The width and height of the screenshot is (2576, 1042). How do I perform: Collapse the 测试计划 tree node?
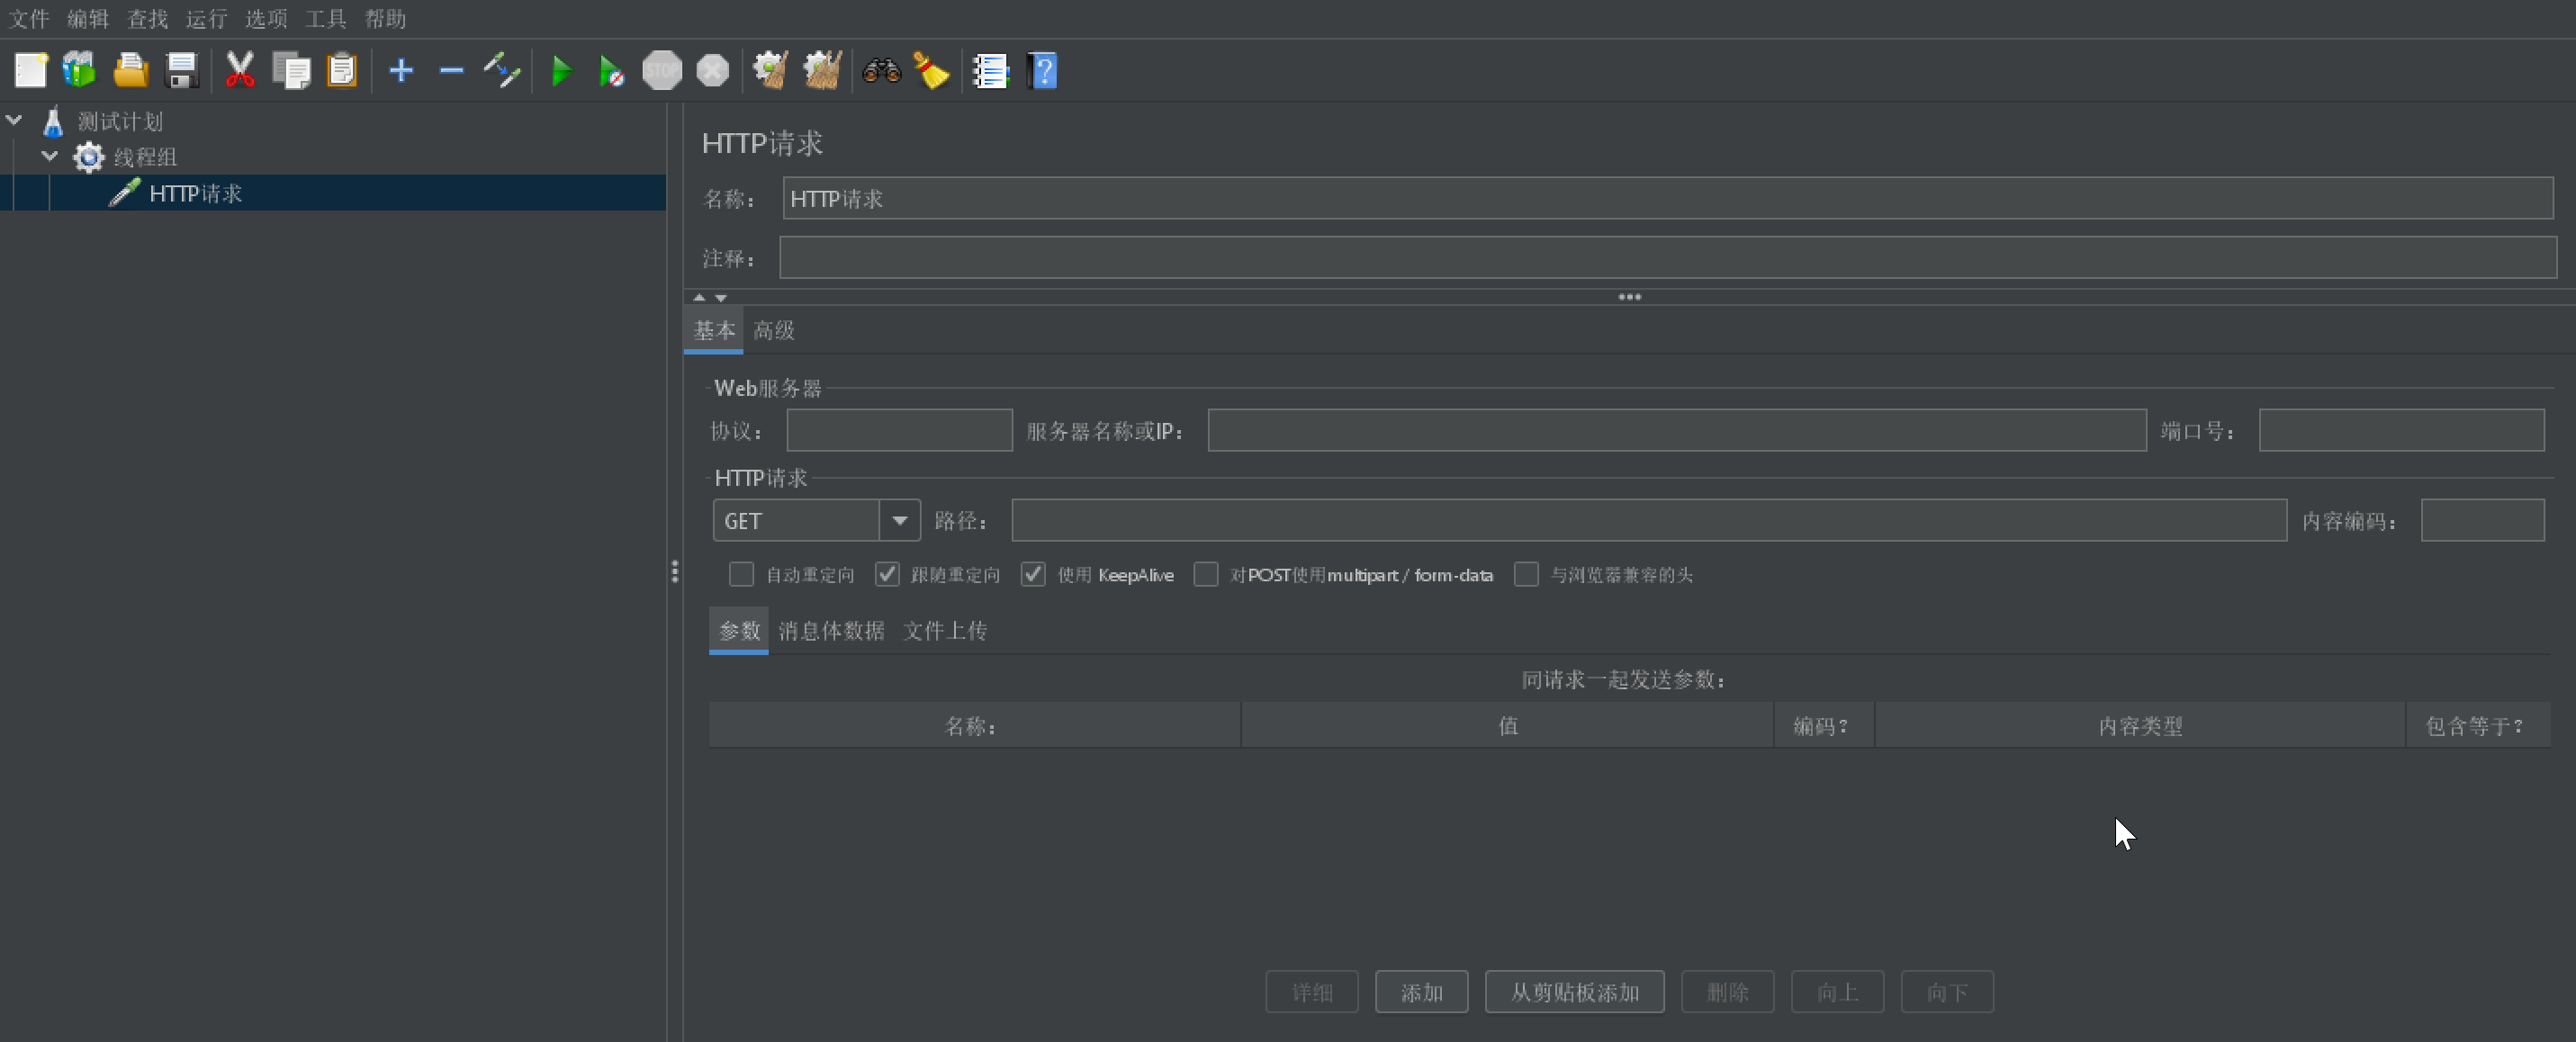(14, 120)
